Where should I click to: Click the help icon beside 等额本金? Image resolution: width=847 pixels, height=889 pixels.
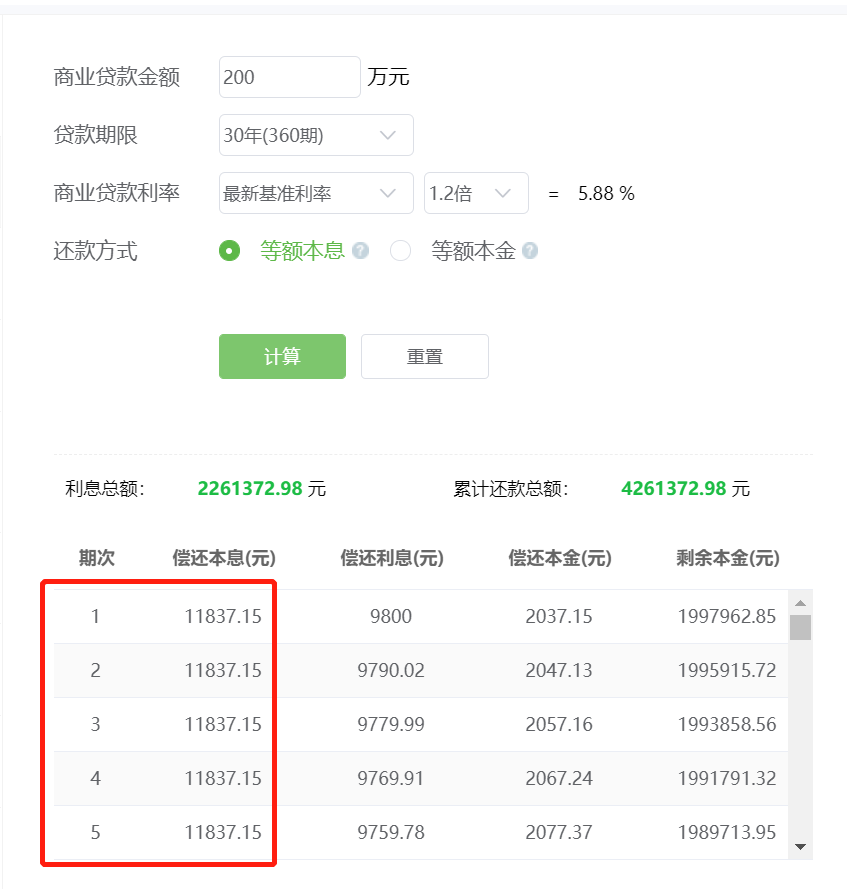point(530,251)
